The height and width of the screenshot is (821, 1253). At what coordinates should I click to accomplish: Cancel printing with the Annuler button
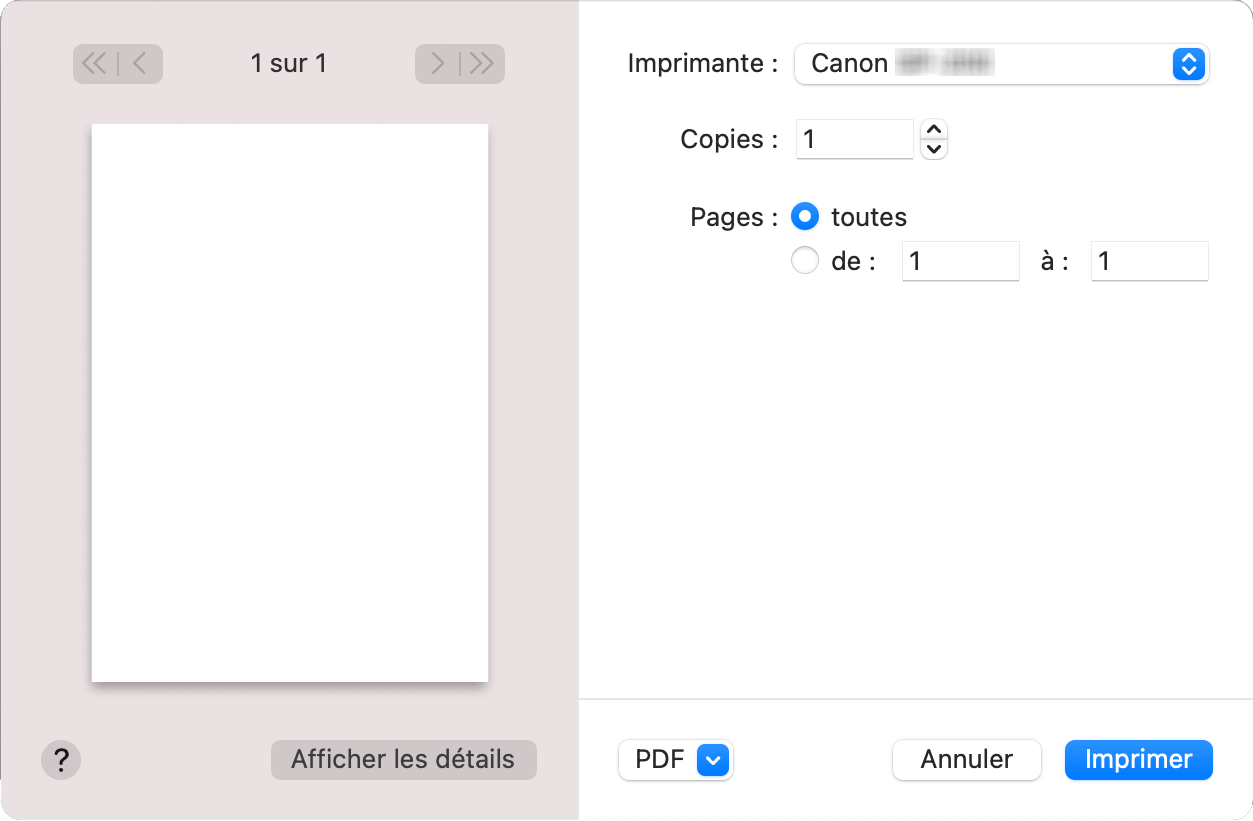tap(966, 760)
